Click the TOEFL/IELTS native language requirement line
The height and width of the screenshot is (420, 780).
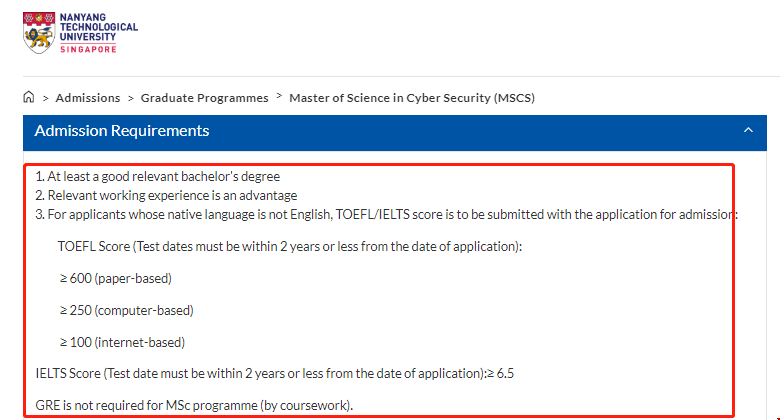pyautogui.click(x=386, y=214)
